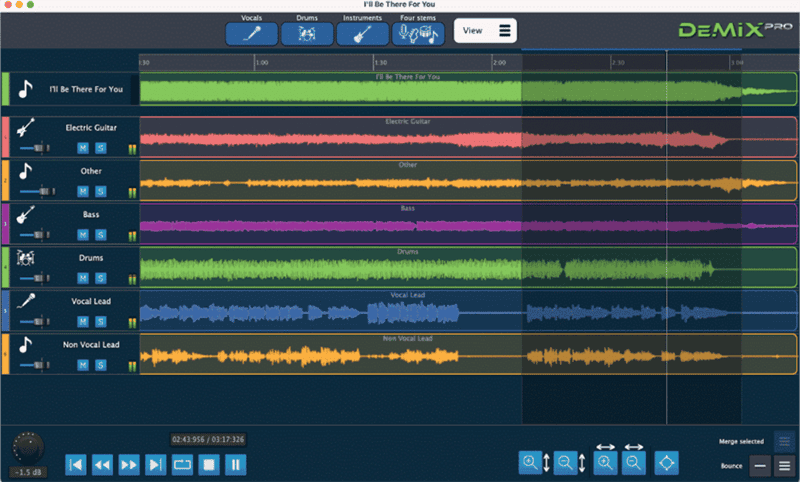Zoom out vertically on waveforms
The height and width of the screenshot is (482, 800).
[565, 463]
